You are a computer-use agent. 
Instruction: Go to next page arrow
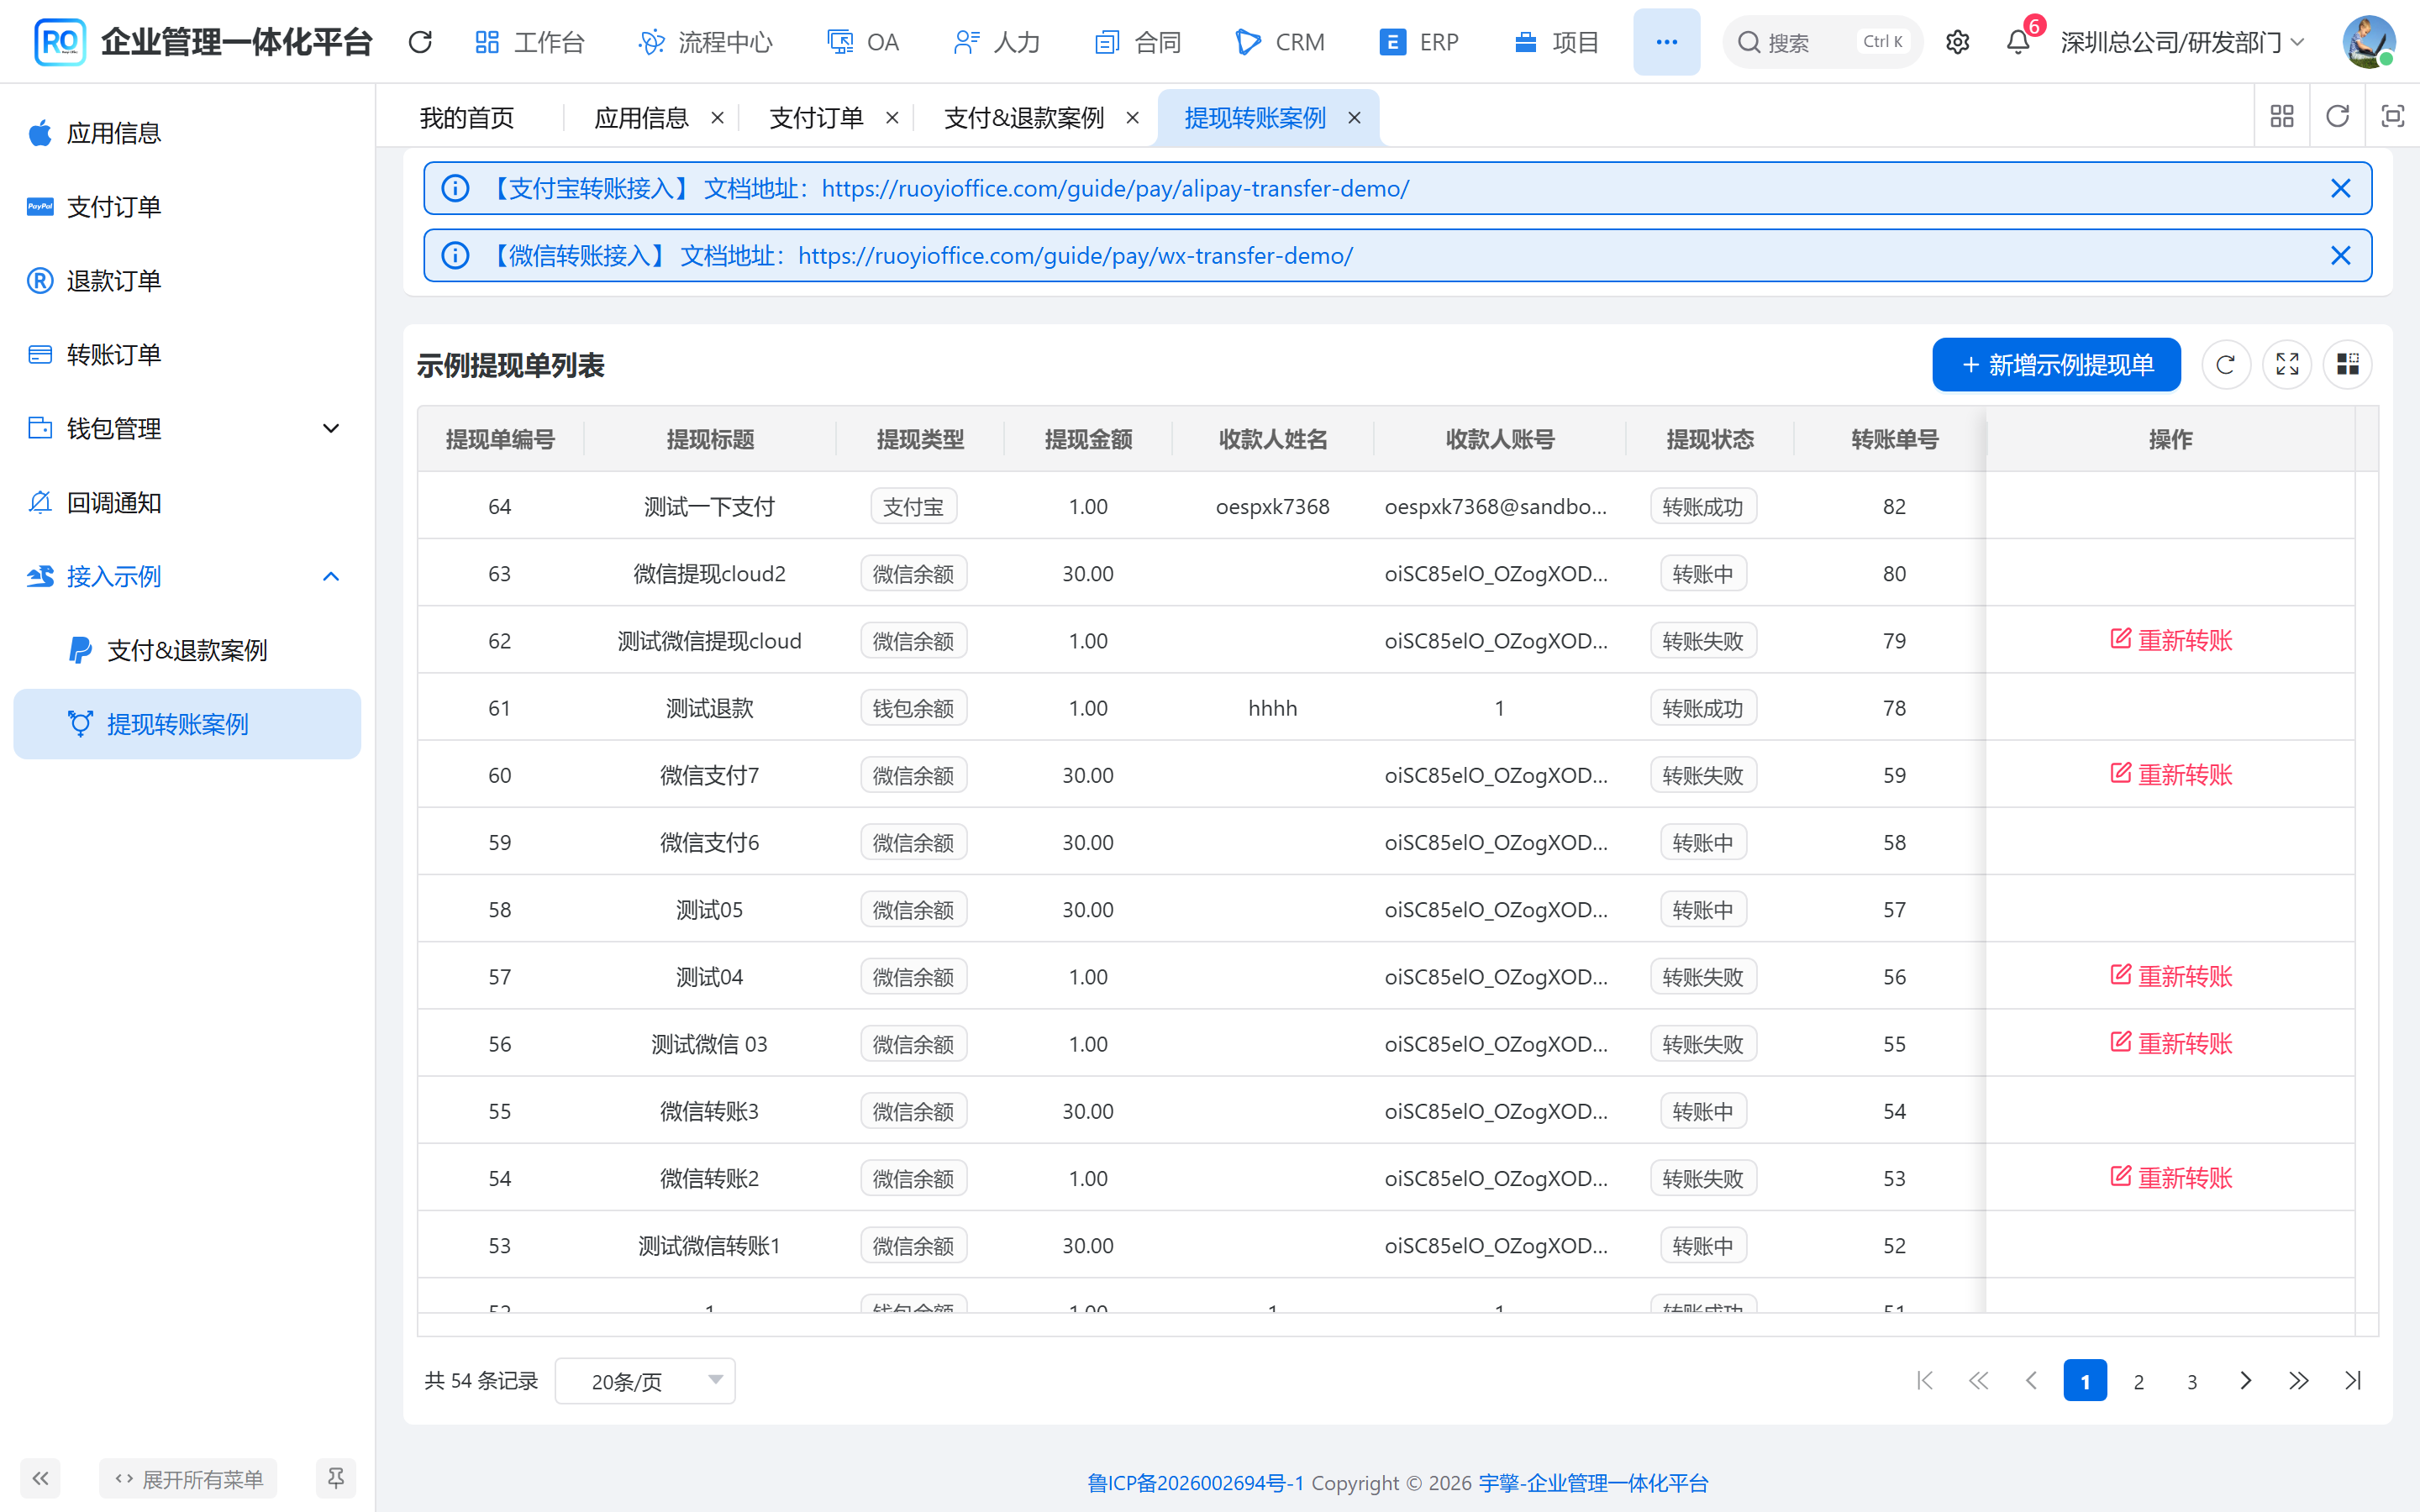tap(2245, 1381)
